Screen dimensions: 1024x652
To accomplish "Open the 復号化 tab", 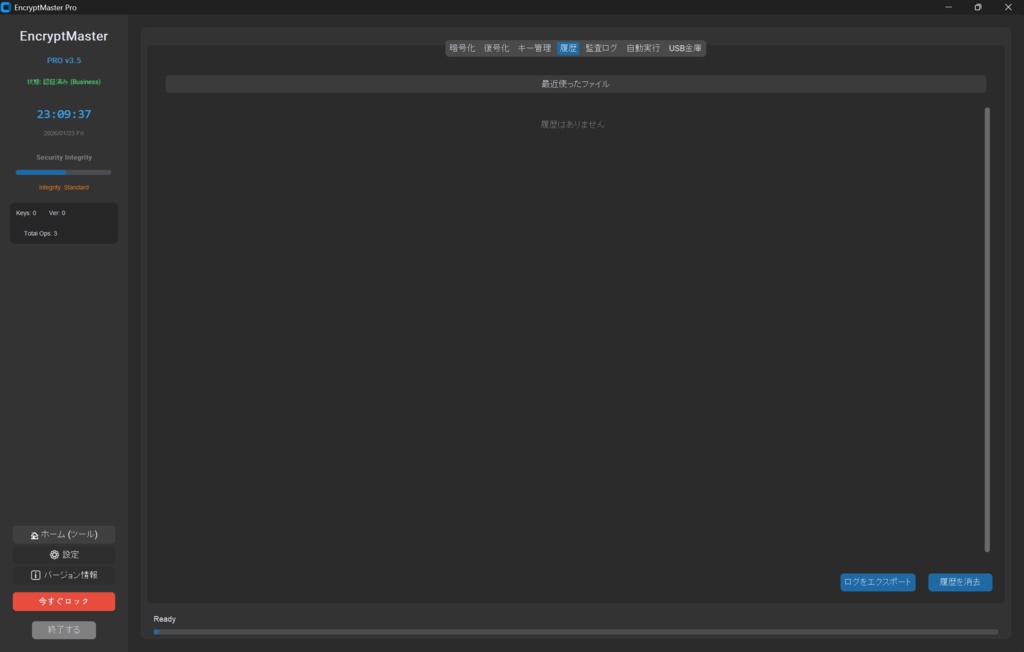I will point(497,47).
